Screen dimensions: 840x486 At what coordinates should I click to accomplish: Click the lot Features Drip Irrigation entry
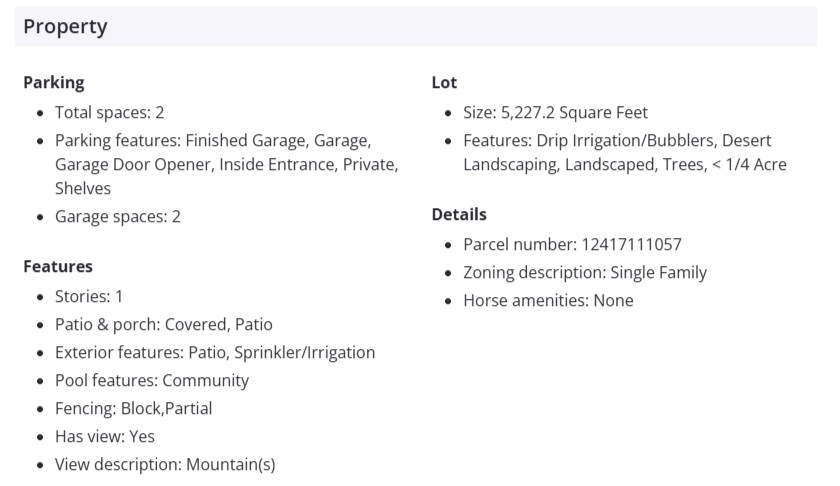coord(625,152)
